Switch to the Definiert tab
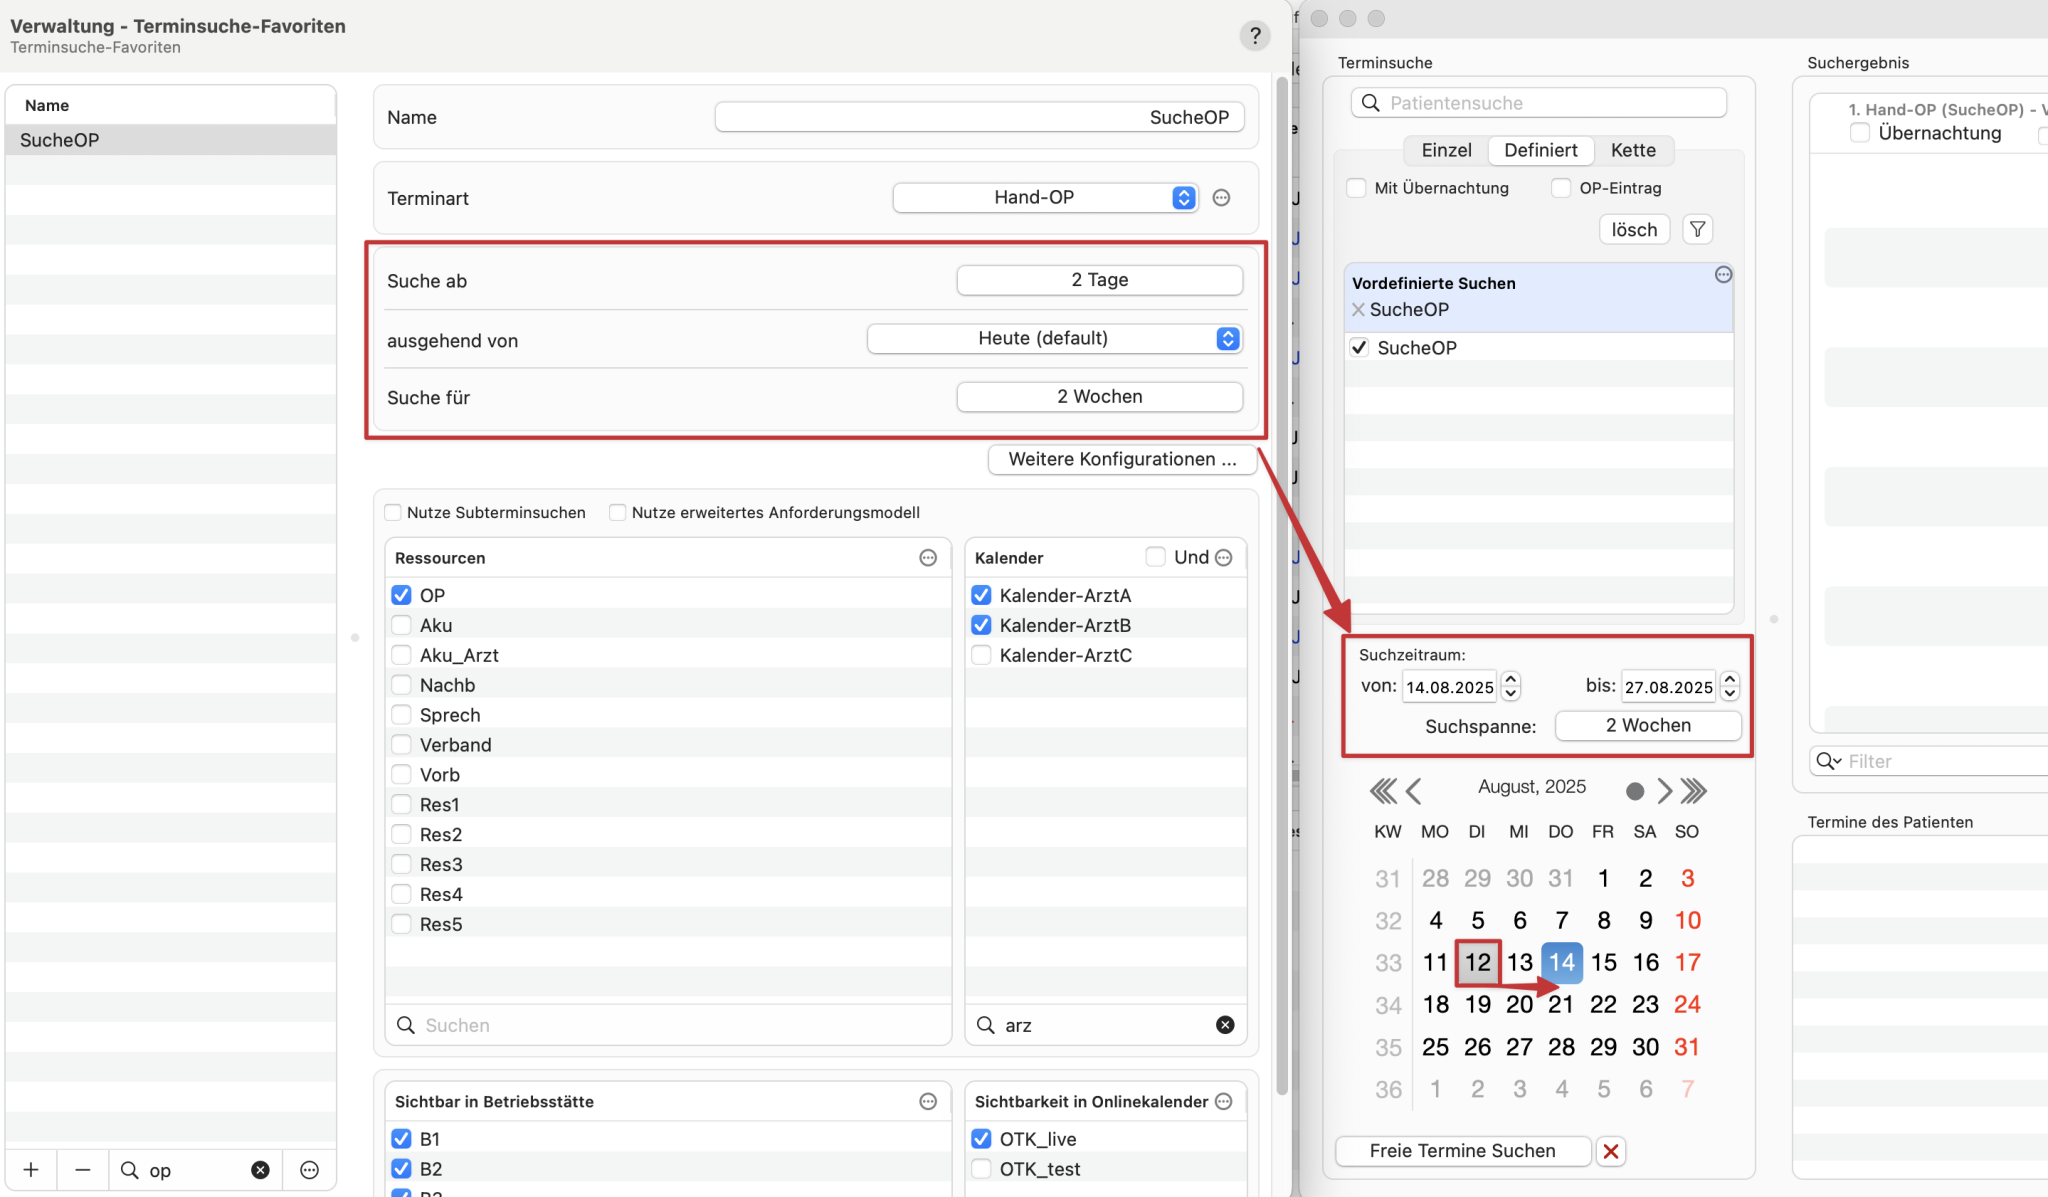2048x1197 pixels. [1540, 150]
